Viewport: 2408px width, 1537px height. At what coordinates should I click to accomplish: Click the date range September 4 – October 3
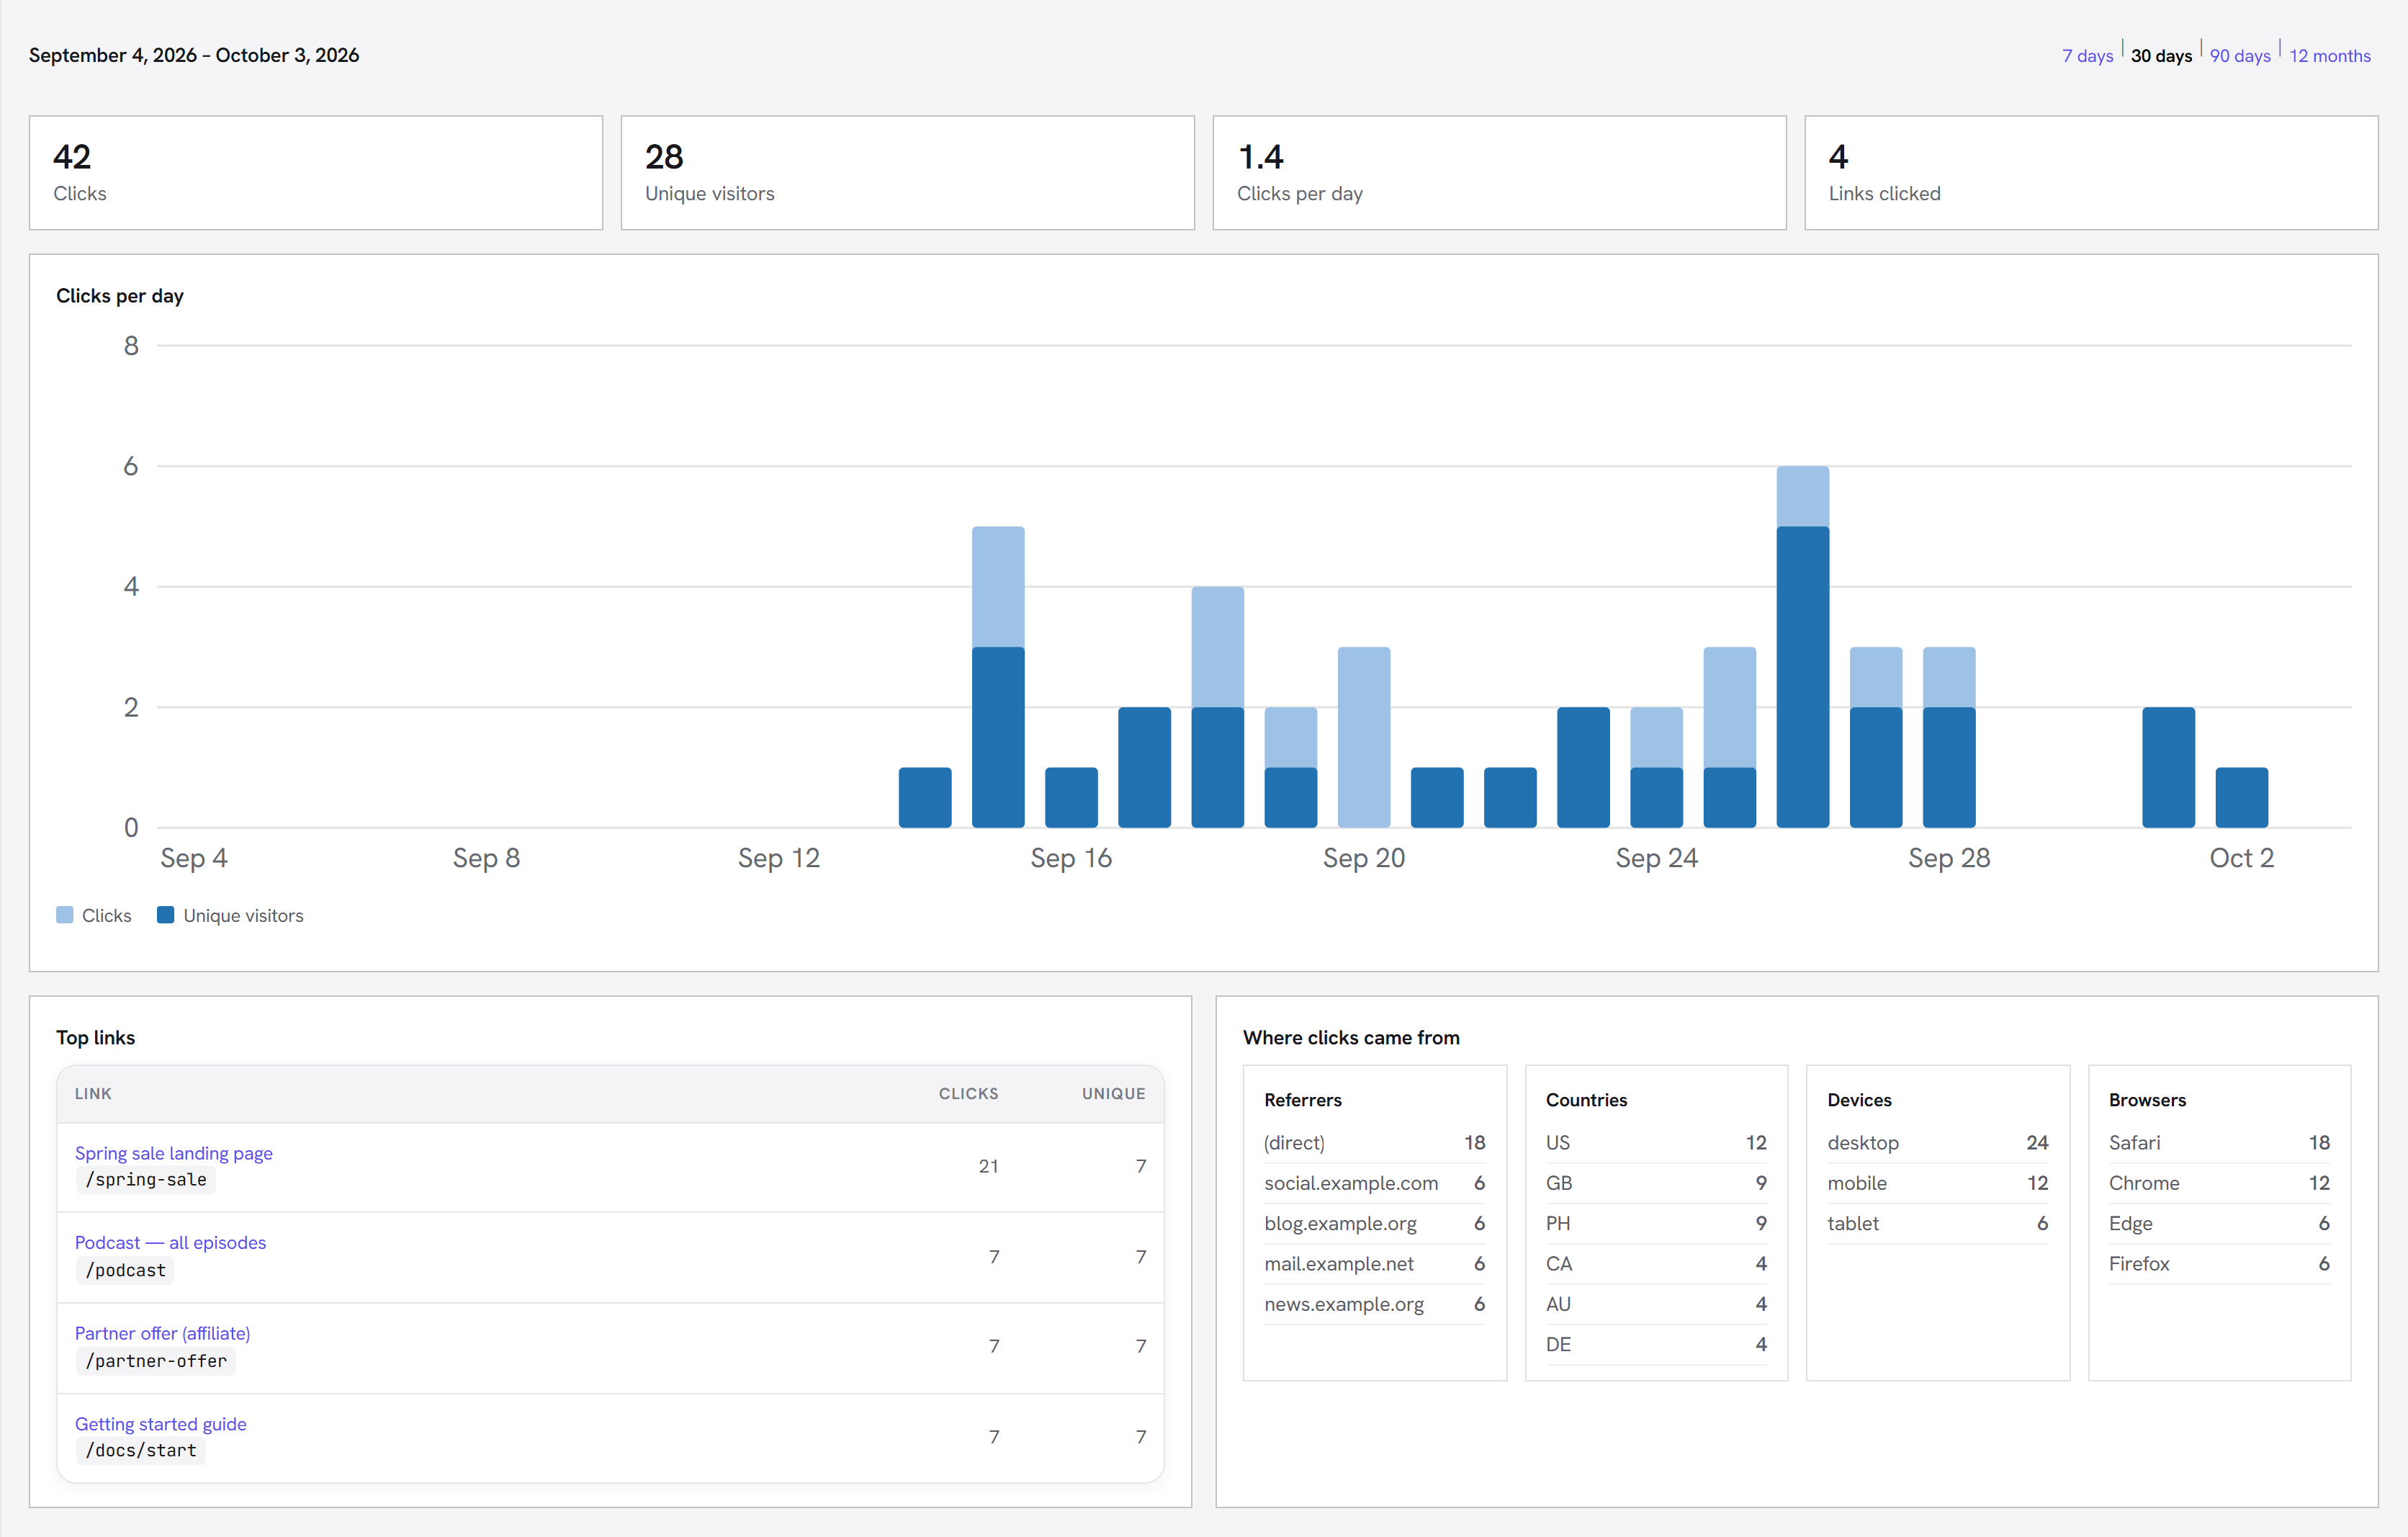[x=194, y=55]
